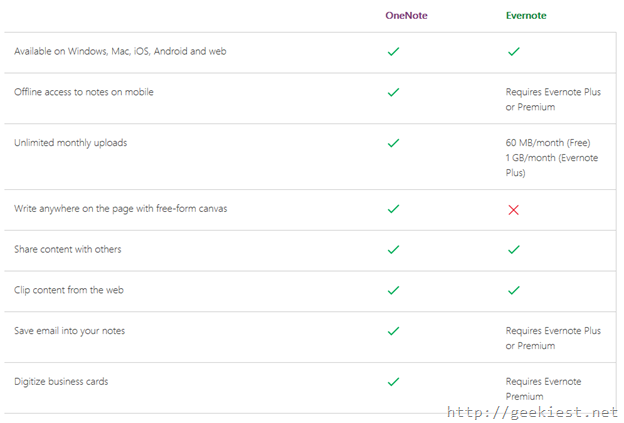Click OneNote checkmark for platform availability row

pos(393,51)
